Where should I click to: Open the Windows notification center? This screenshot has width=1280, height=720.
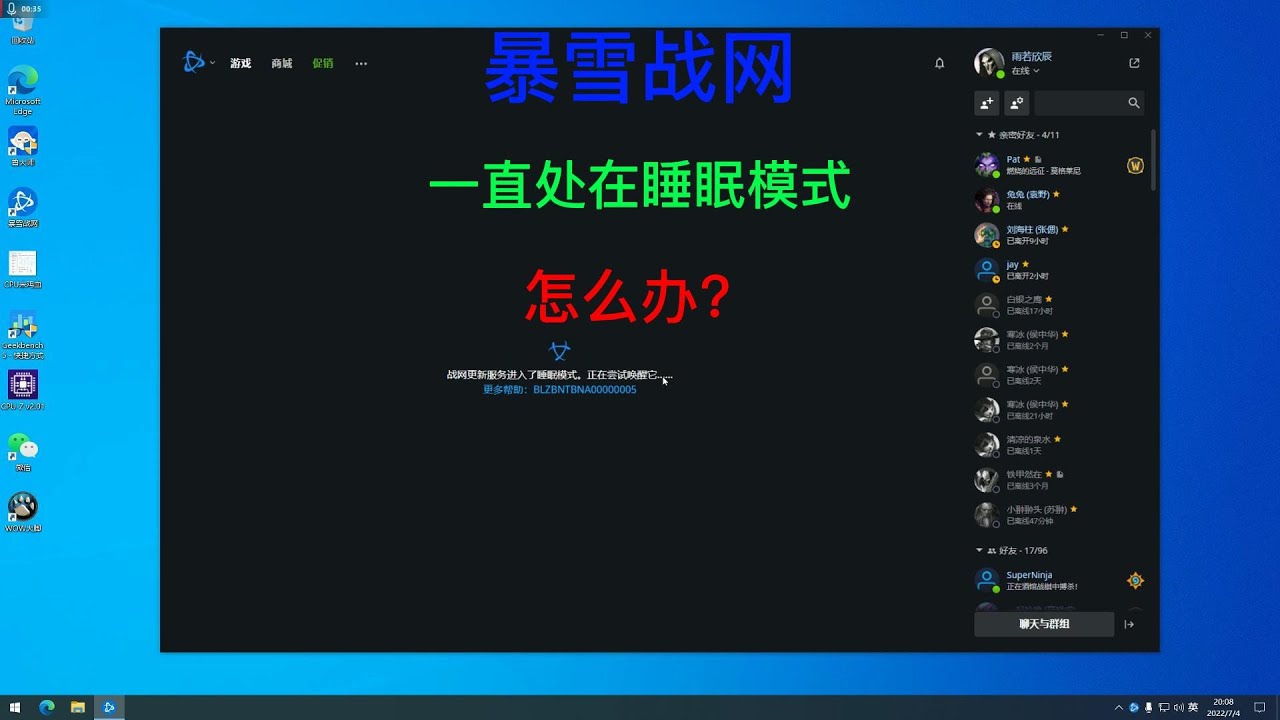pyautogui.click(x=1260, y=707)
